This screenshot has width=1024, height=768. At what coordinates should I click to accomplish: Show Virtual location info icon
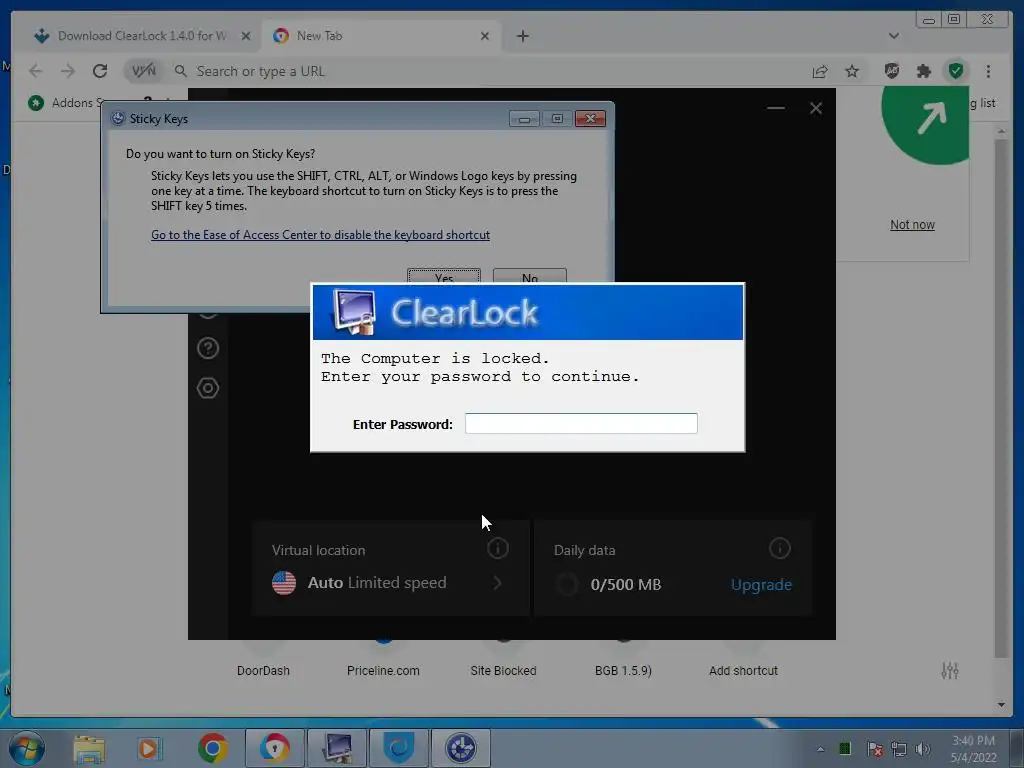(x=498, y=549)
